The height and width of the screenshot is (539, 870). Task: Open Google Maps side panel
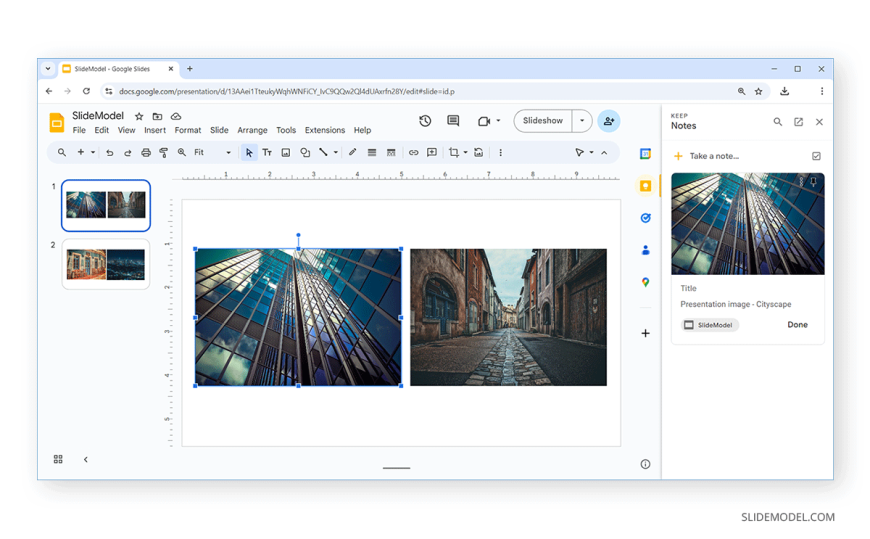coord(645,283)
